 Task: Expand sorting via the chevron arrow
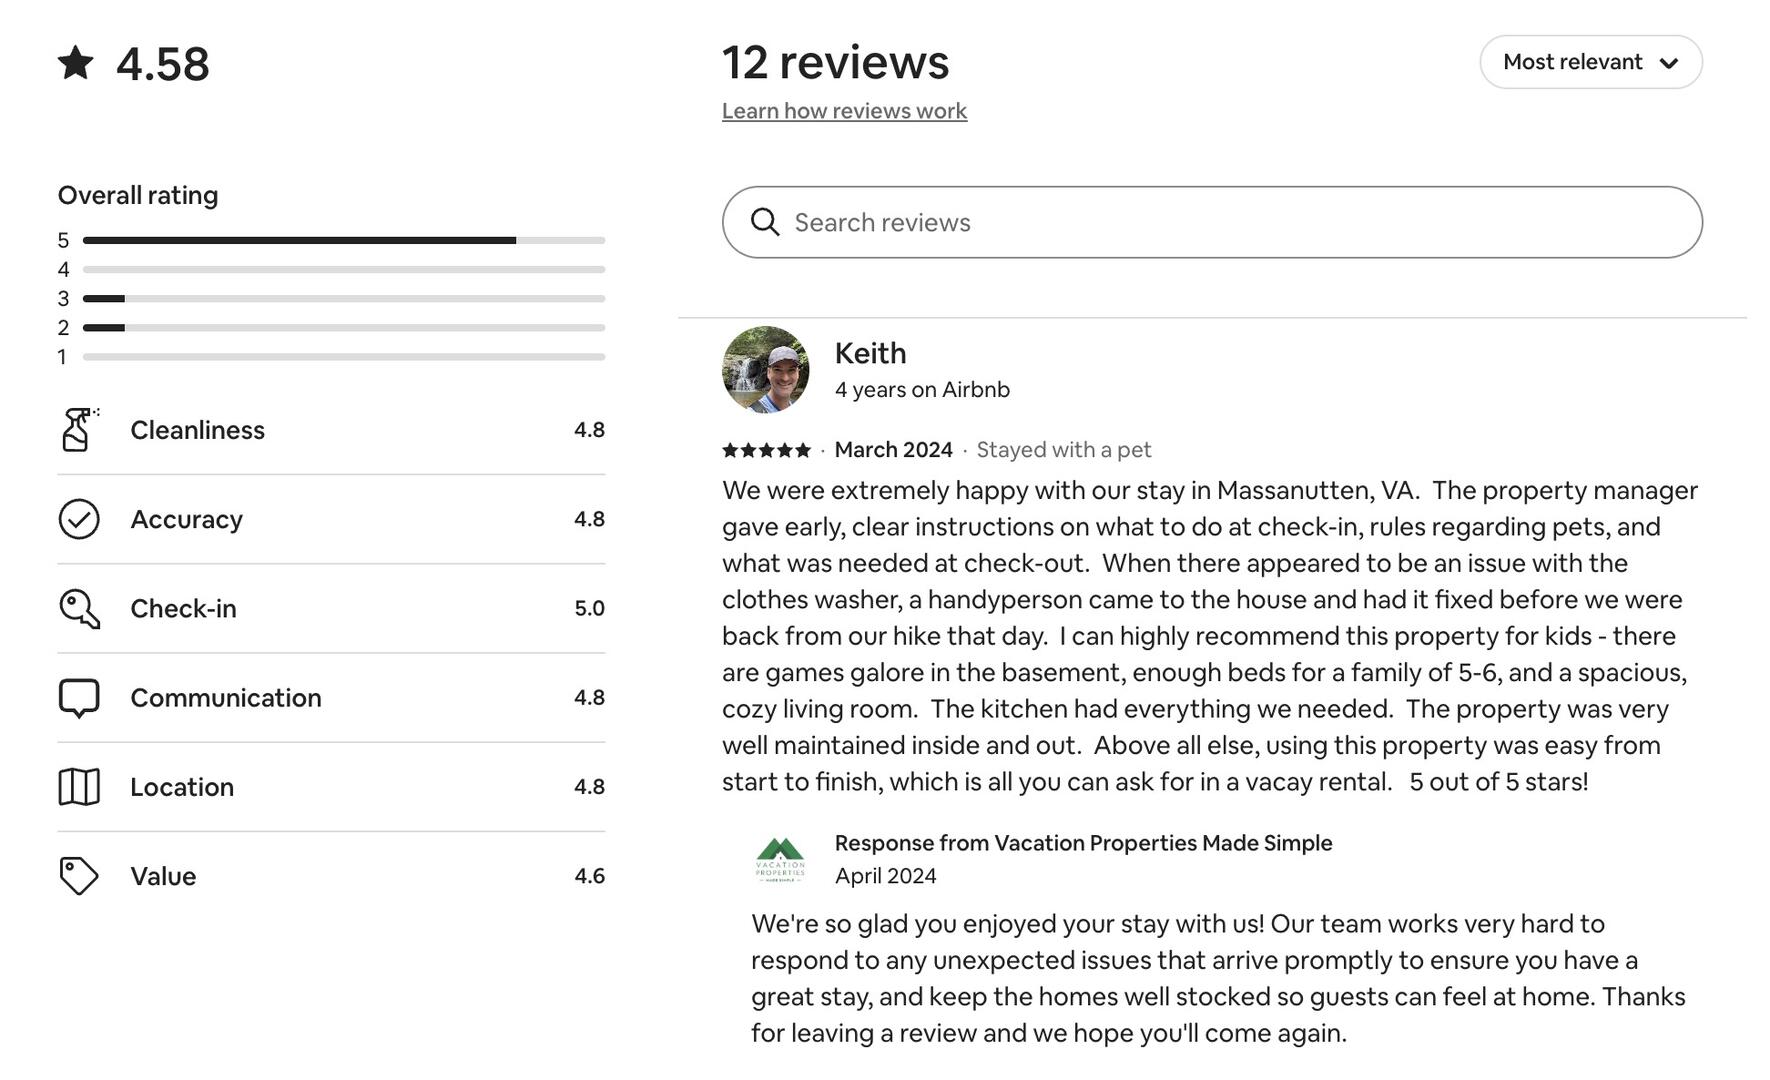(1668, 63)
